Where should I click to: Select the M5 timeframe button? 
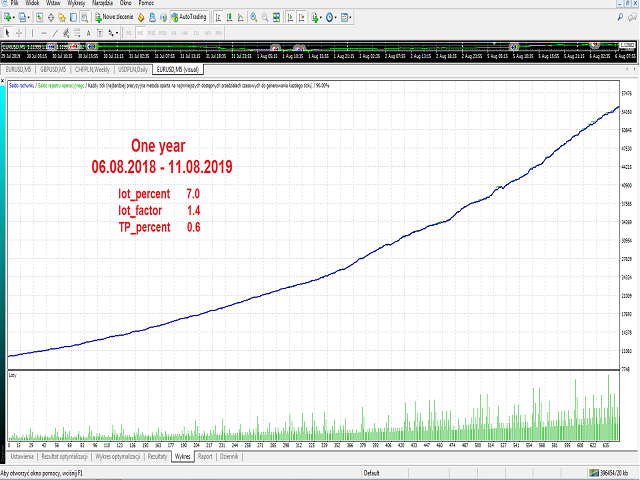click(140, 33)
